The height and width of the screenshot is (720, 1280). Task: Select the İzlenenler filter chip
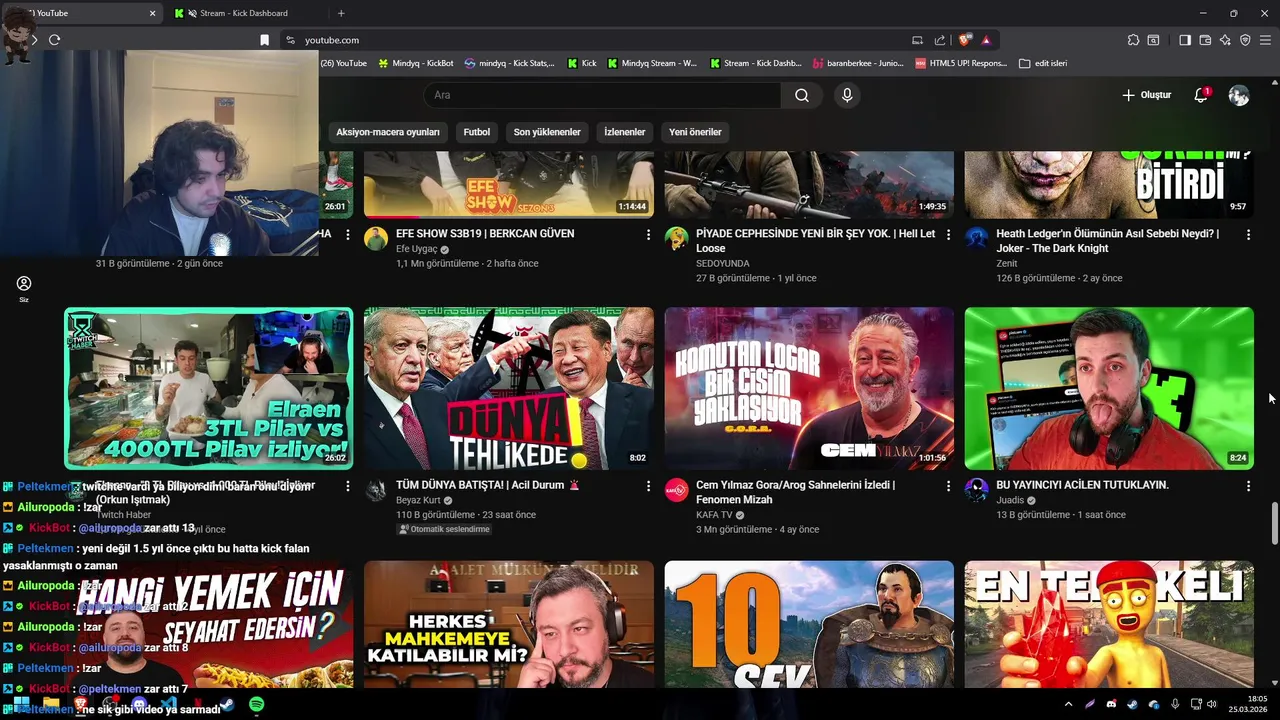(625, 132)
